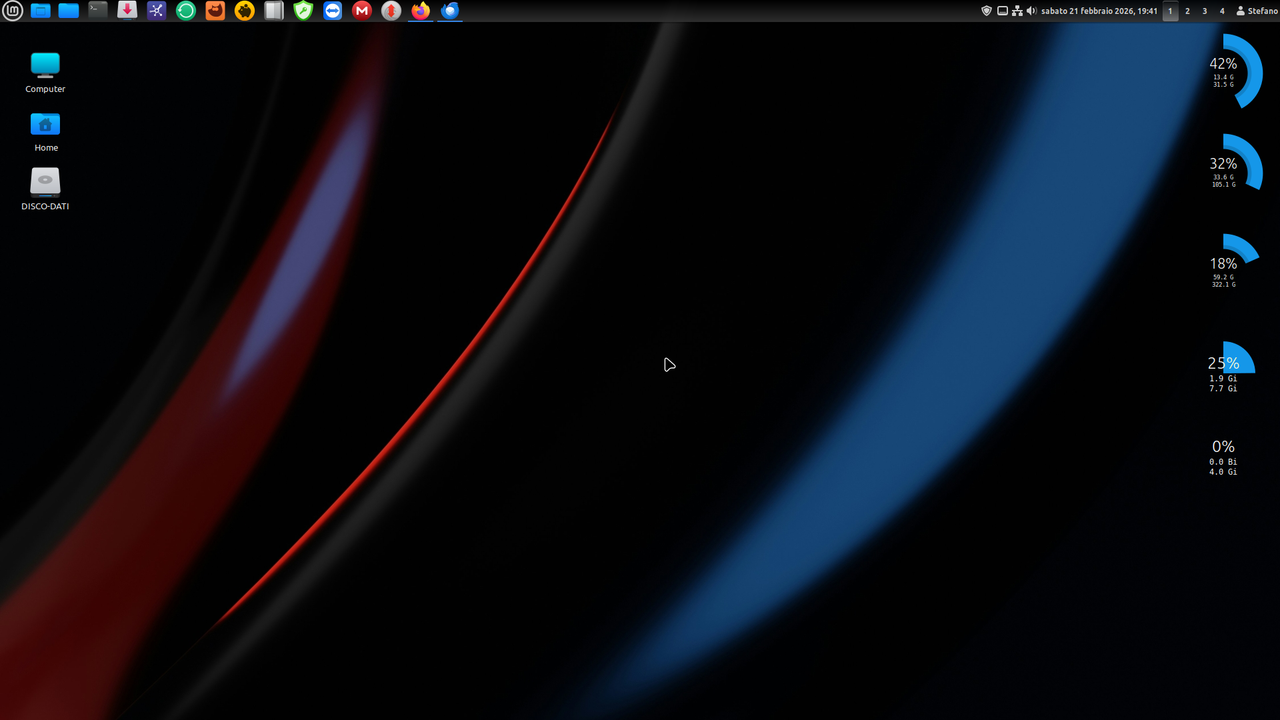This screenshot has height=720, width=1280.
Task: Switch to workspace 4
Action: pyautogui.click(x=1222, y=11)
